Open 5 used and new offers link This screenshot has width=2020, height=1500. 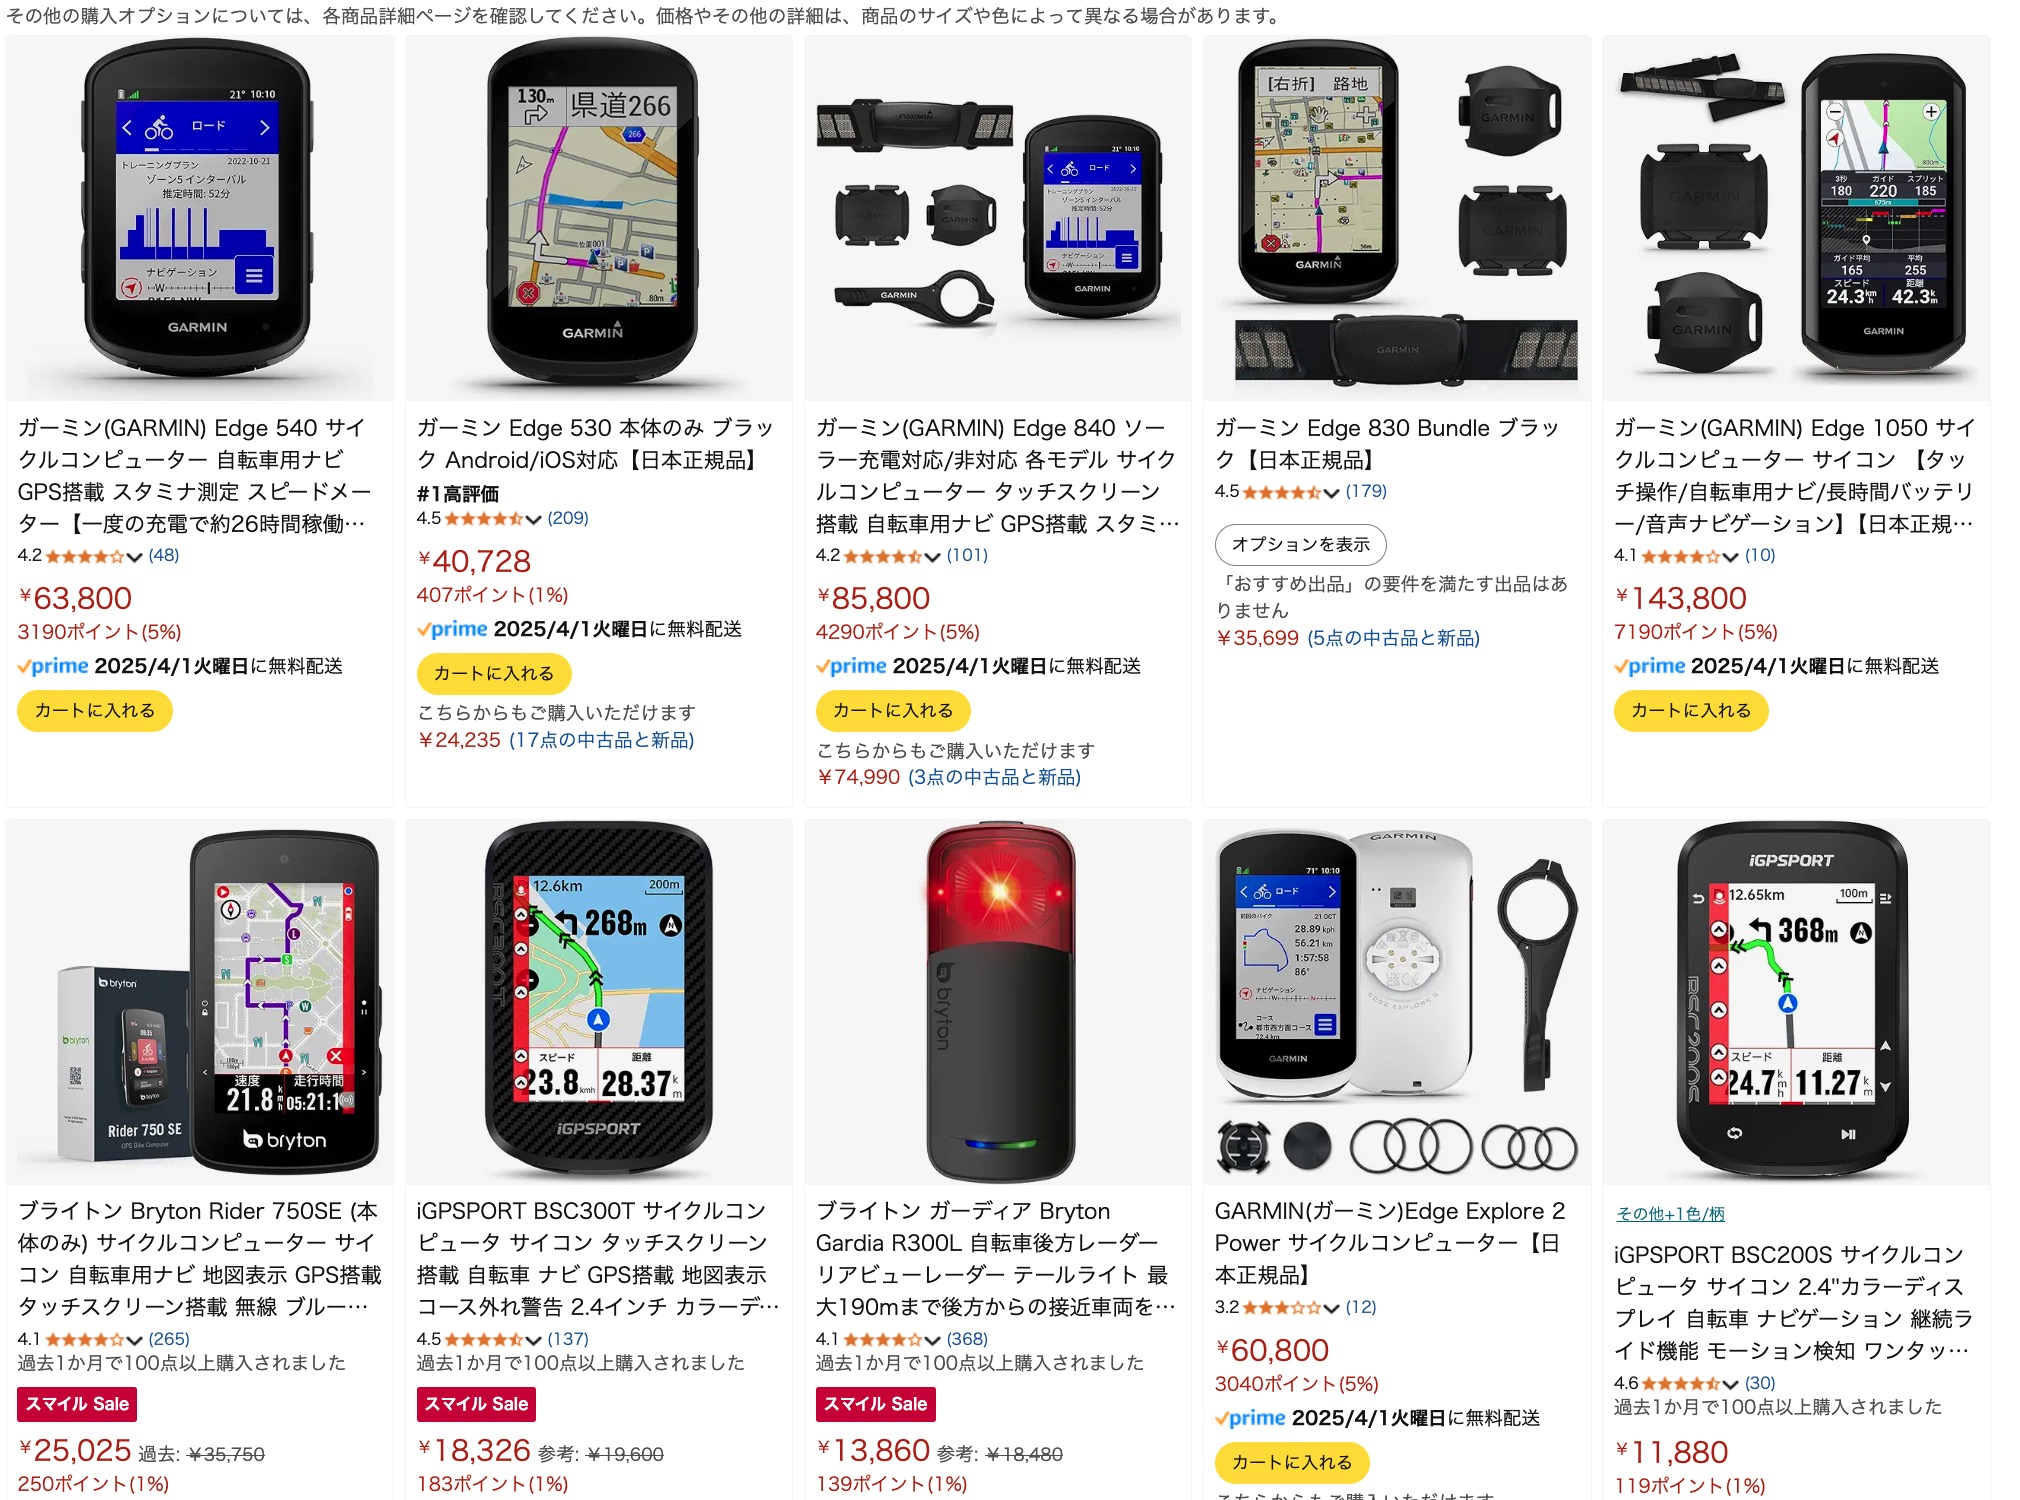click(x=1393, y=638)
